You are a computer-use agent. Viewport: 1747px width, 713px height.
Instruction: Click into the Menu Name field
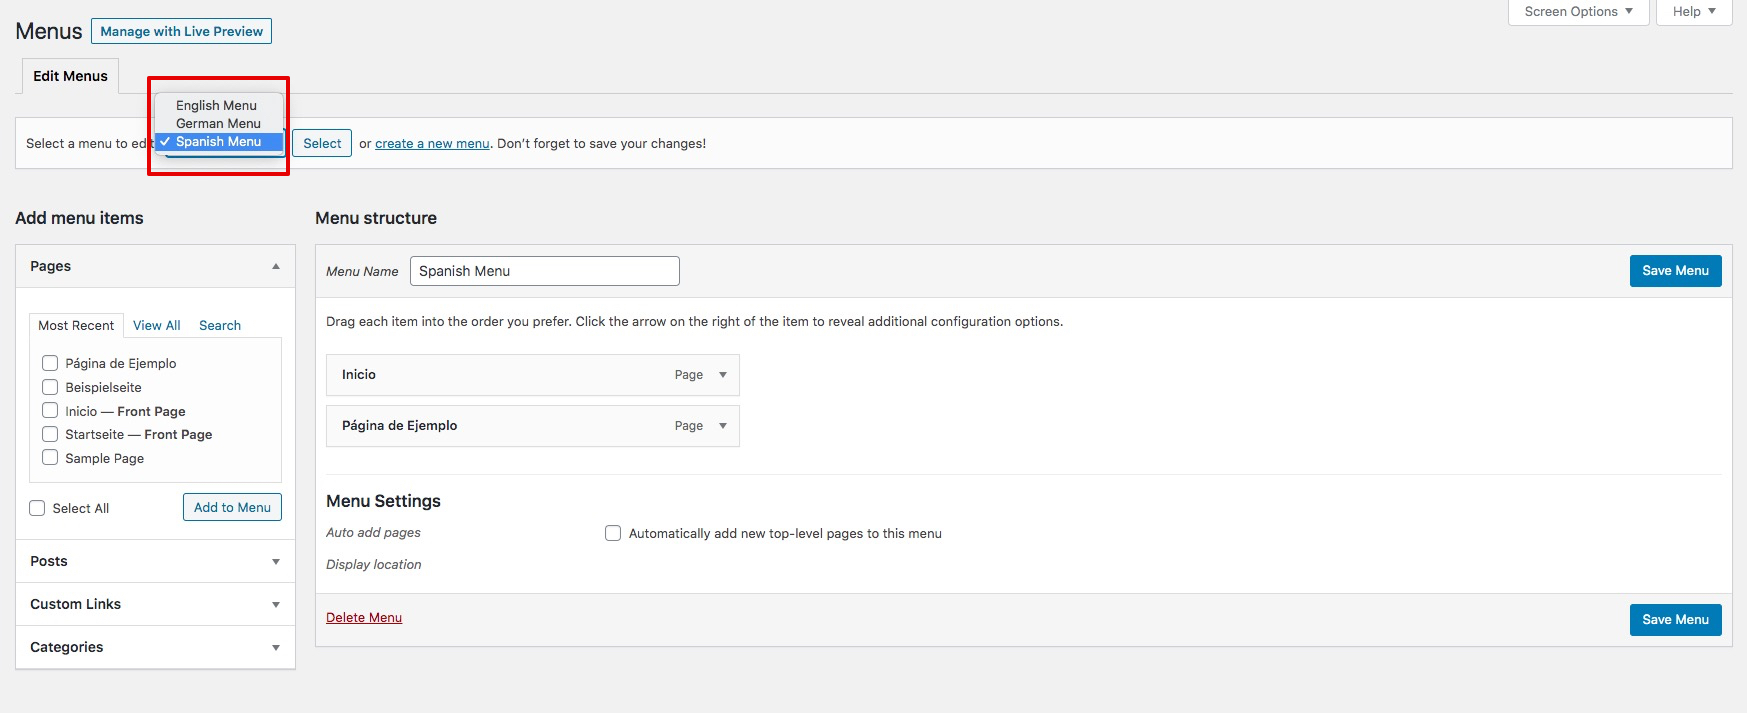pyautogui.click(x=544, y=271)
